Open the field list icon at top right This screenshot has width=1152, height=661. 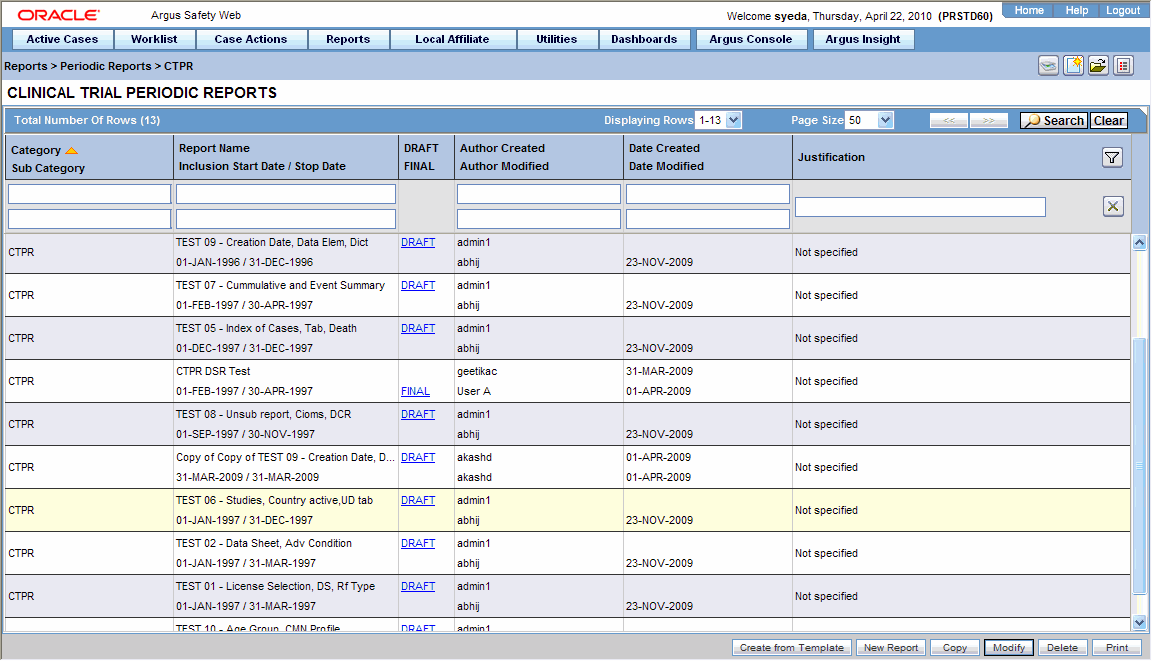[x=1123, y=65]
